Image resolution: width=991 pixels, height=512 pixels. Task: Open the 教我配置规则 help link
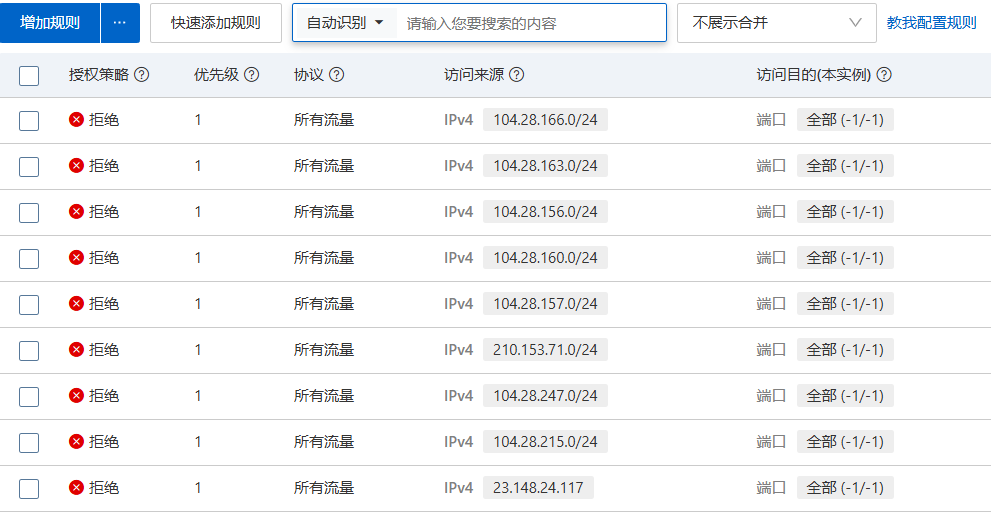tap(931, 23)
